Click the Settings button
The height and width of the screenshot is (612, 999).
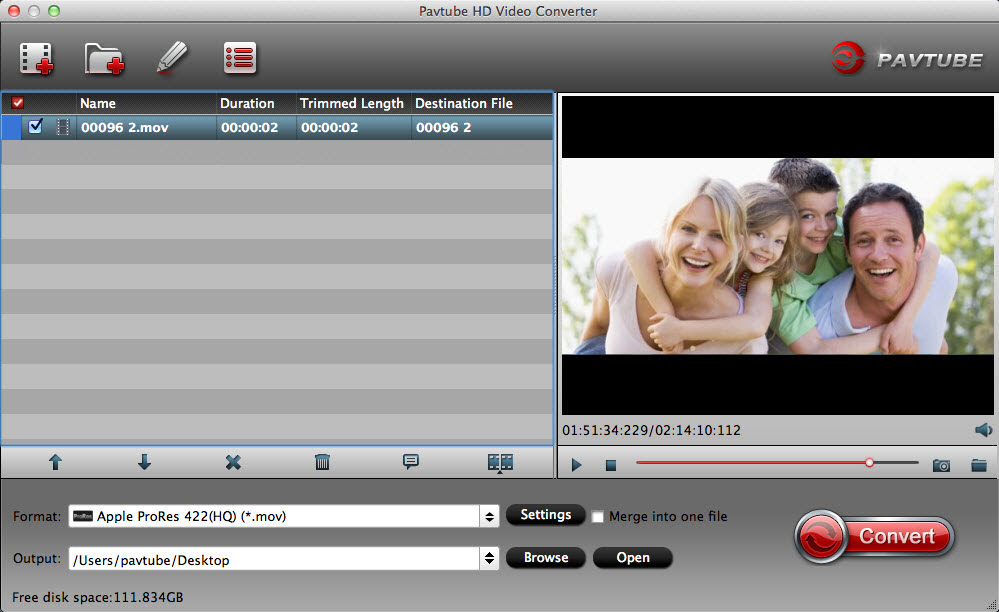545,515
